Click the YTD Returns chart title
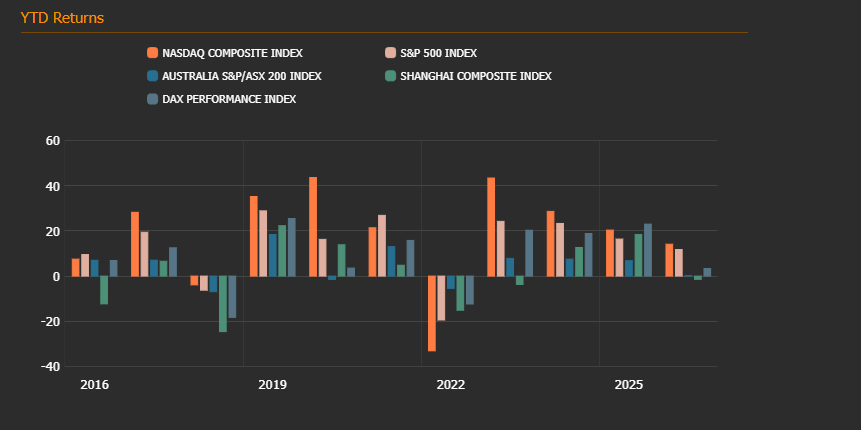Image resolution: width=861 pixels, height=430 pixels. [62, 18]
